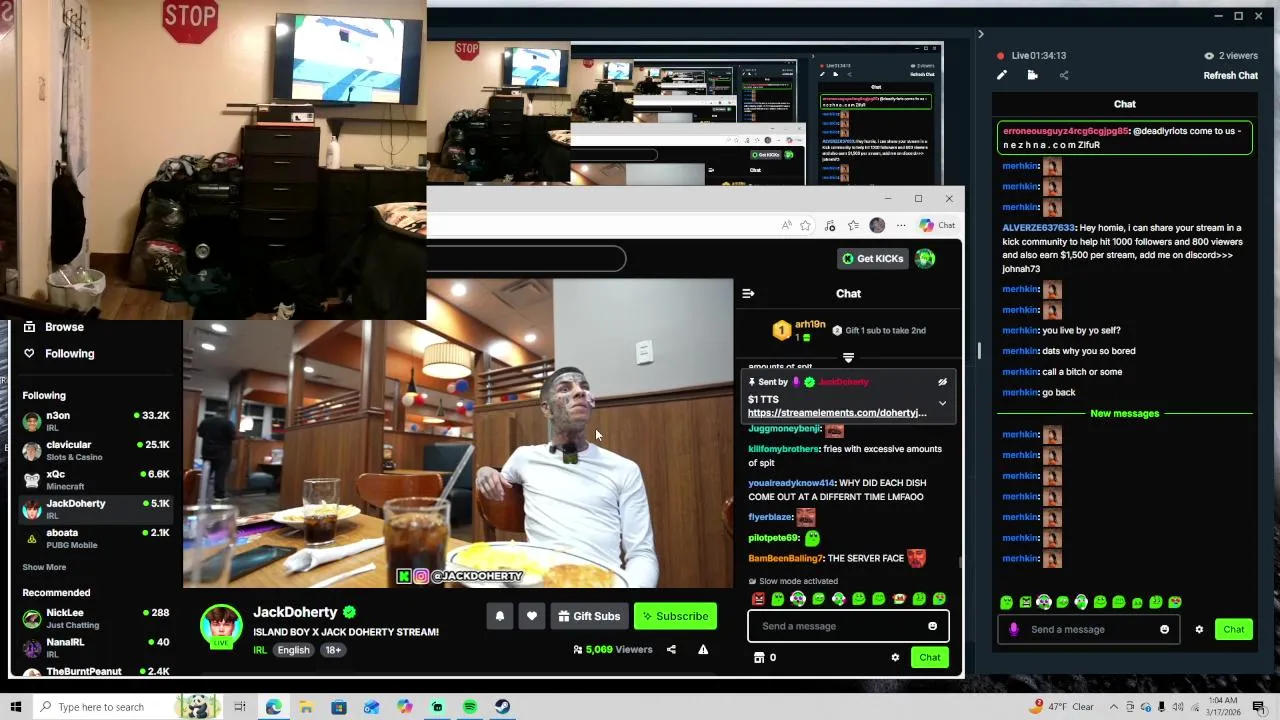Select aboata channel in Following list
The width and height of the screenshot is (1280, 720).
coord(96,538)
